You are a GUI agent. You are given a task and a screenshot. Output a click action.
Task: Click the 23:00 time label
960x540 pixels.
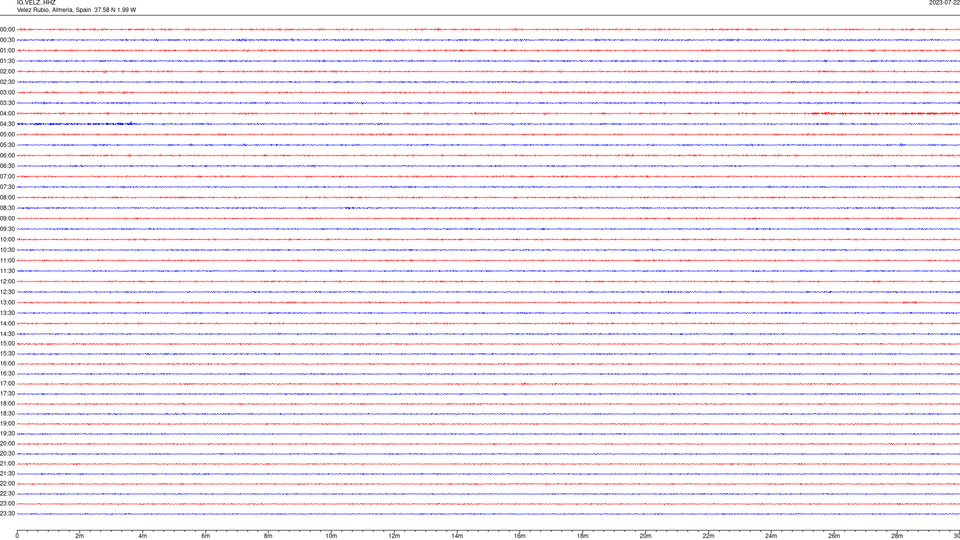[x=7, y=504]
